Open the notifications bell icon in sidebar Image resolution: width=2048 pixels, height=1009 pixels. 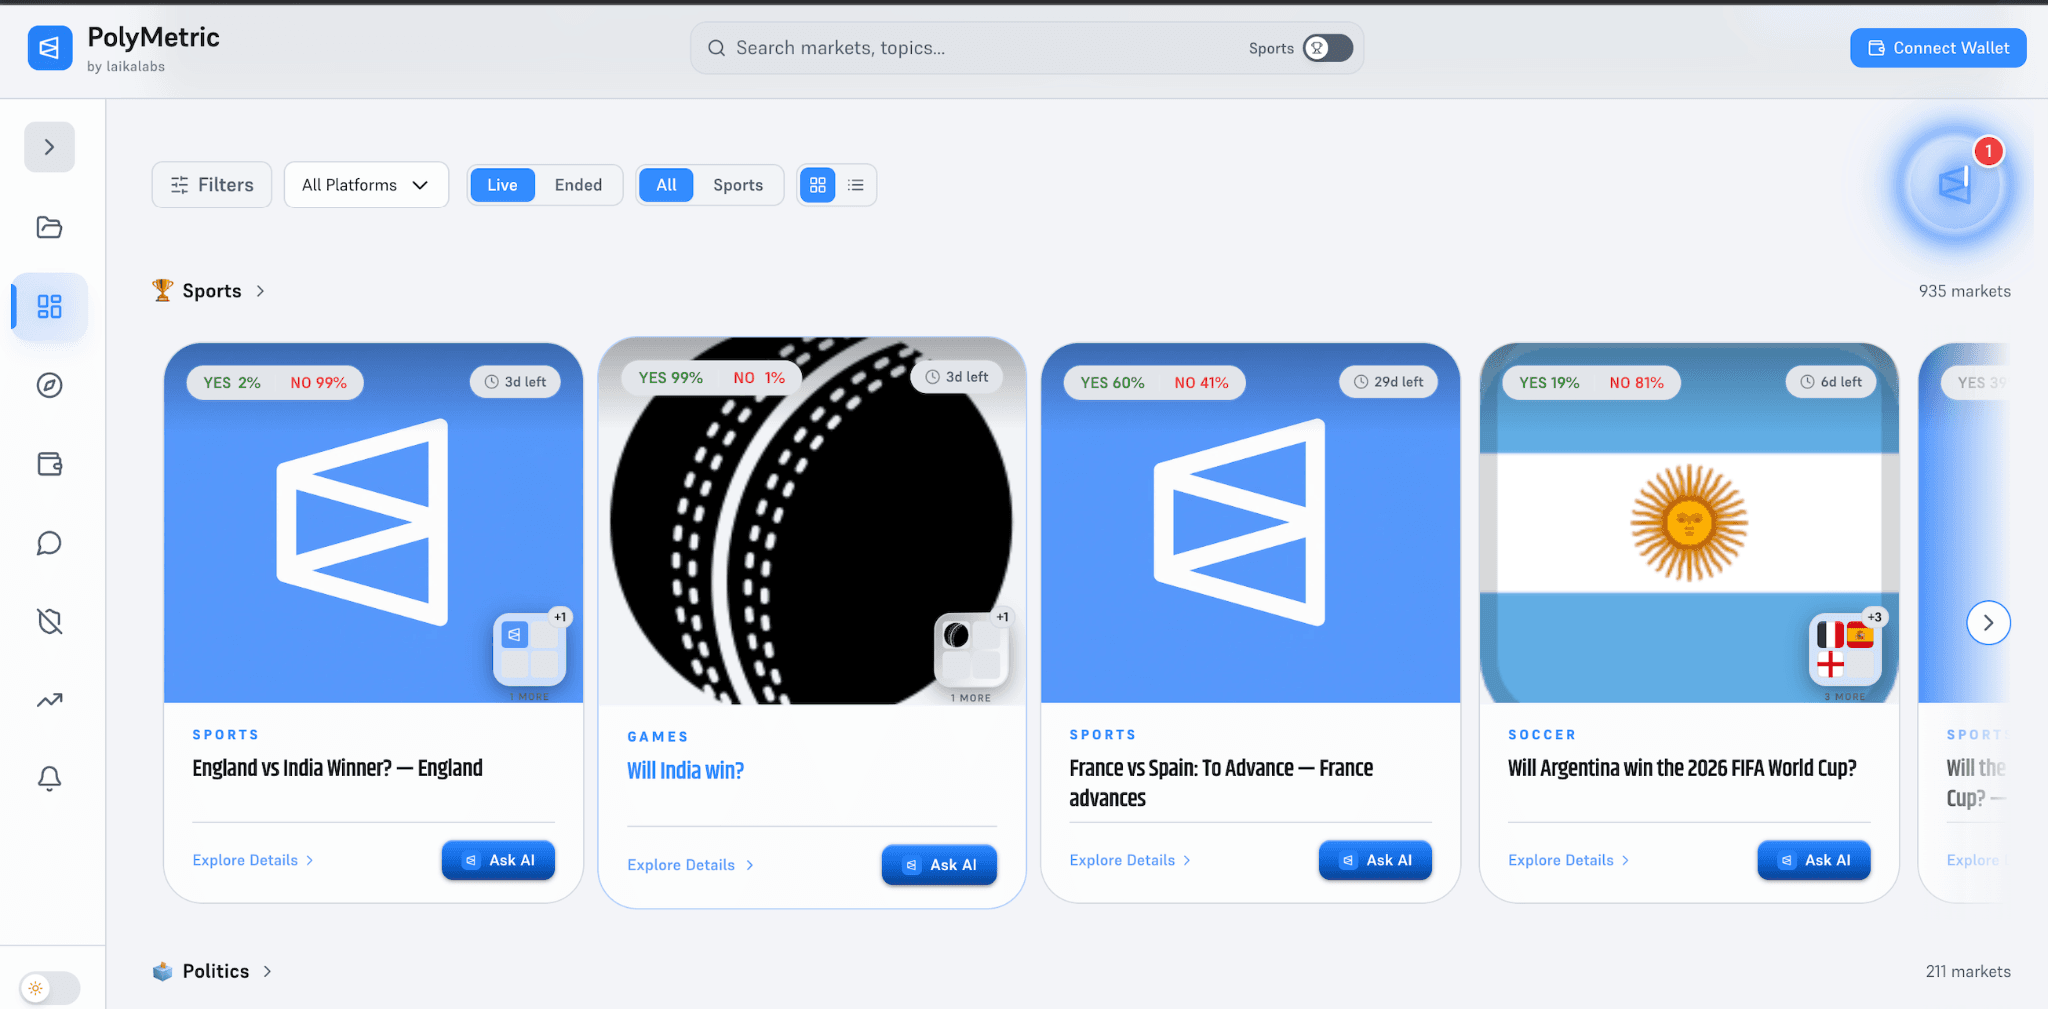[50, 778]
